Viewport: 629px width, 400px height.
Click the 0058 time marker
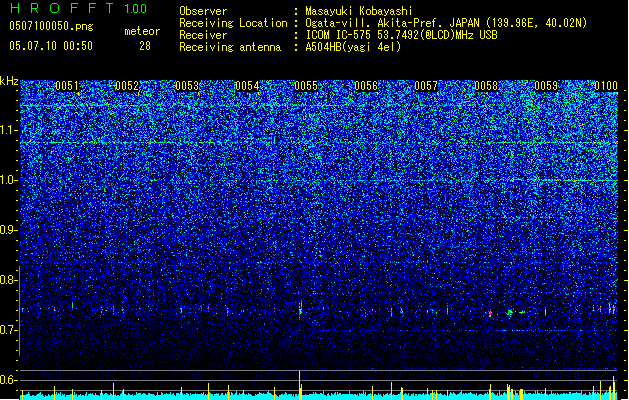click(x=486, y=86)
